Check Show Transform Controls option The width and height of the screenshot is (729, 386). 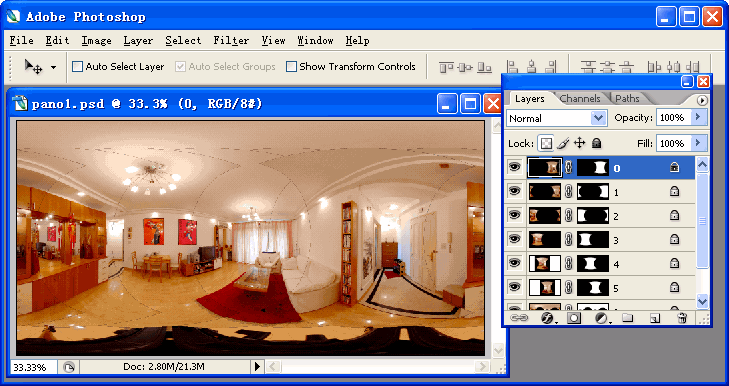291,67
